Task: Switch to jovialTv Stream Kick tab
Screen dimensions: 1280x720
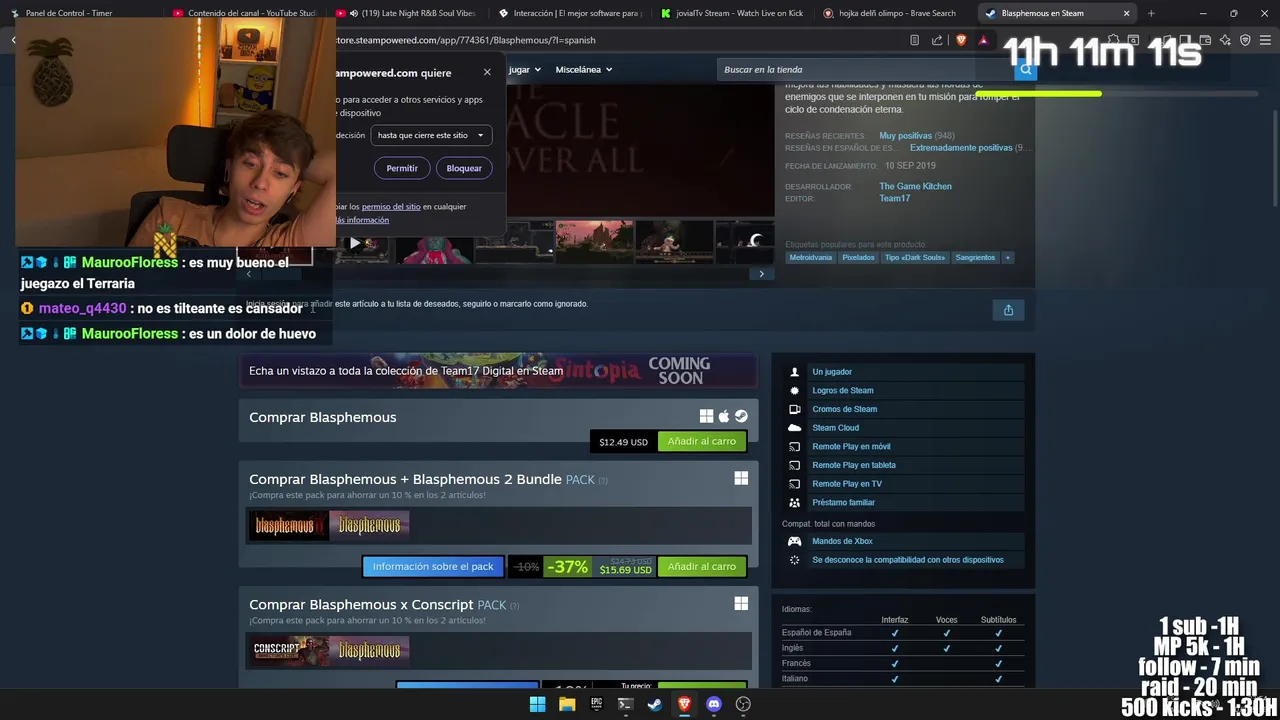Action: click(731, 13)
